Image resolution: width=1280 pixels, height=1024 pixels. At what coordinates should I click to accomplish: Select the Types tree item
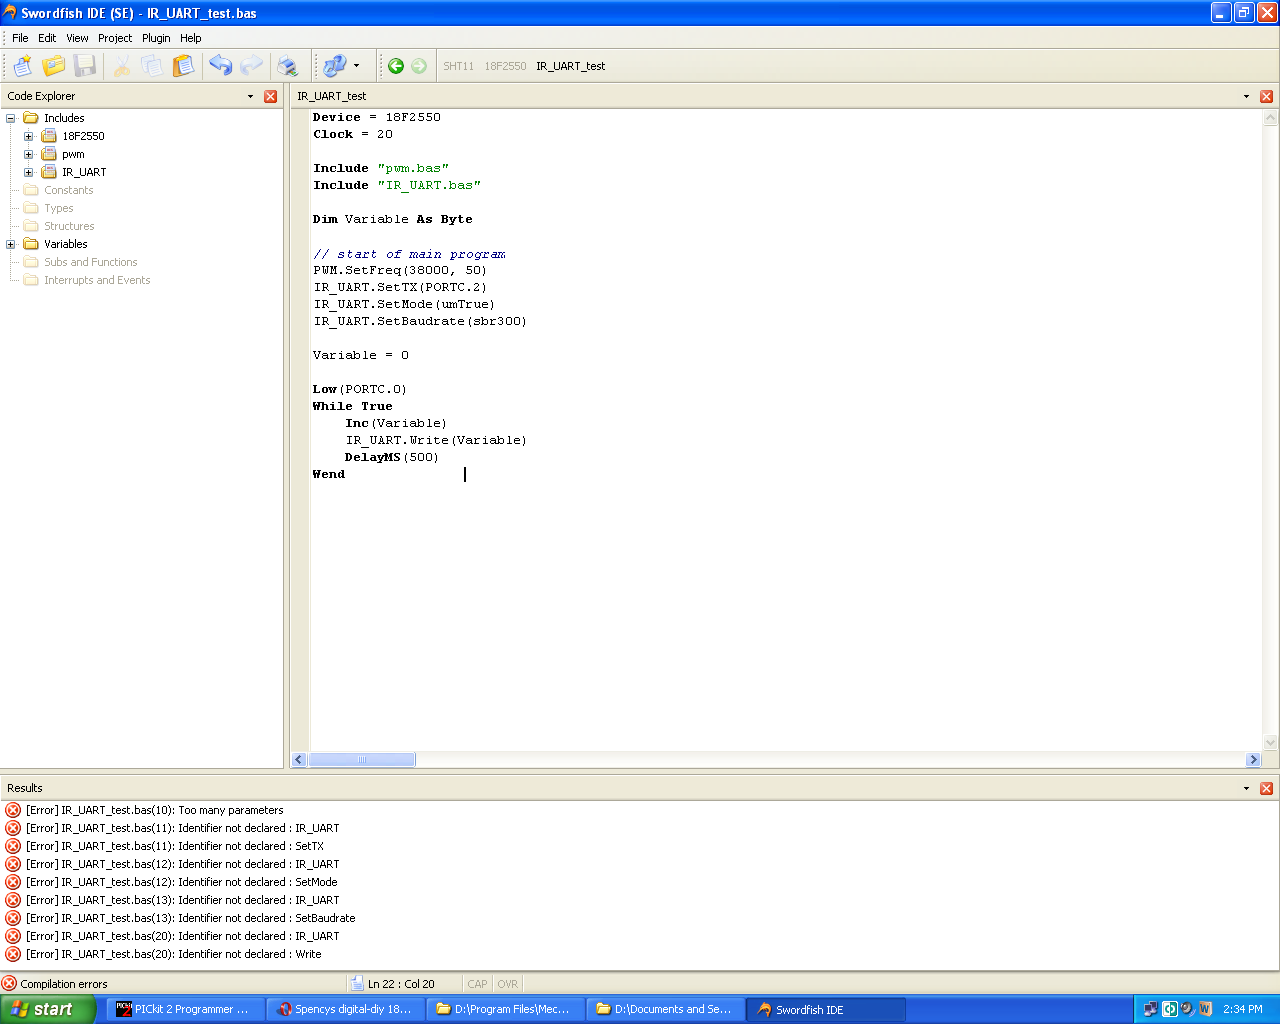coord(58,208)
